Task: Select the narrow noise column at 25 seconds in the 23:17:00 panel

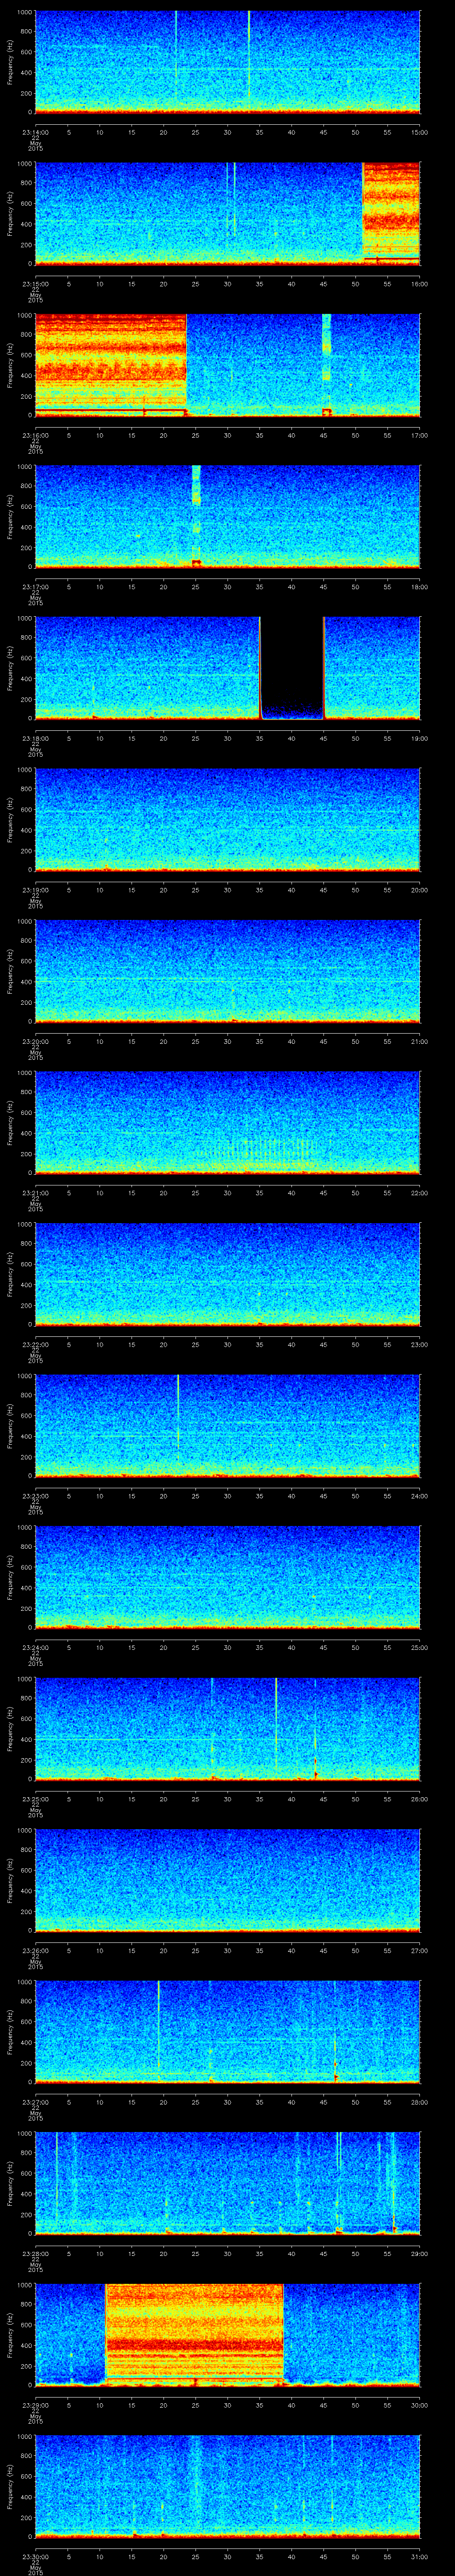Action: point(196,517)
